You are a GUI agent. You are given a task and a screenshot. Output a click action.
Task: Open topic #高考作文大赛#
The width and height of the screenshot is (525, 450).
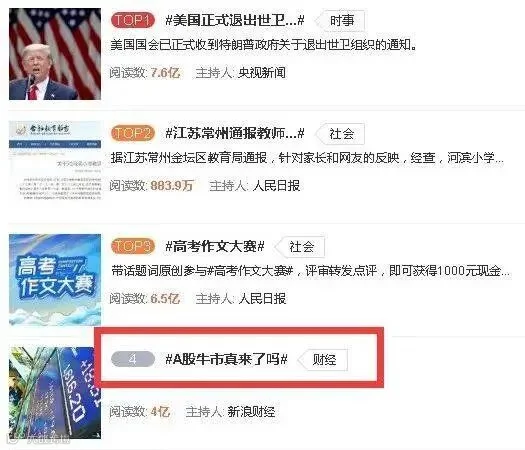215,247
